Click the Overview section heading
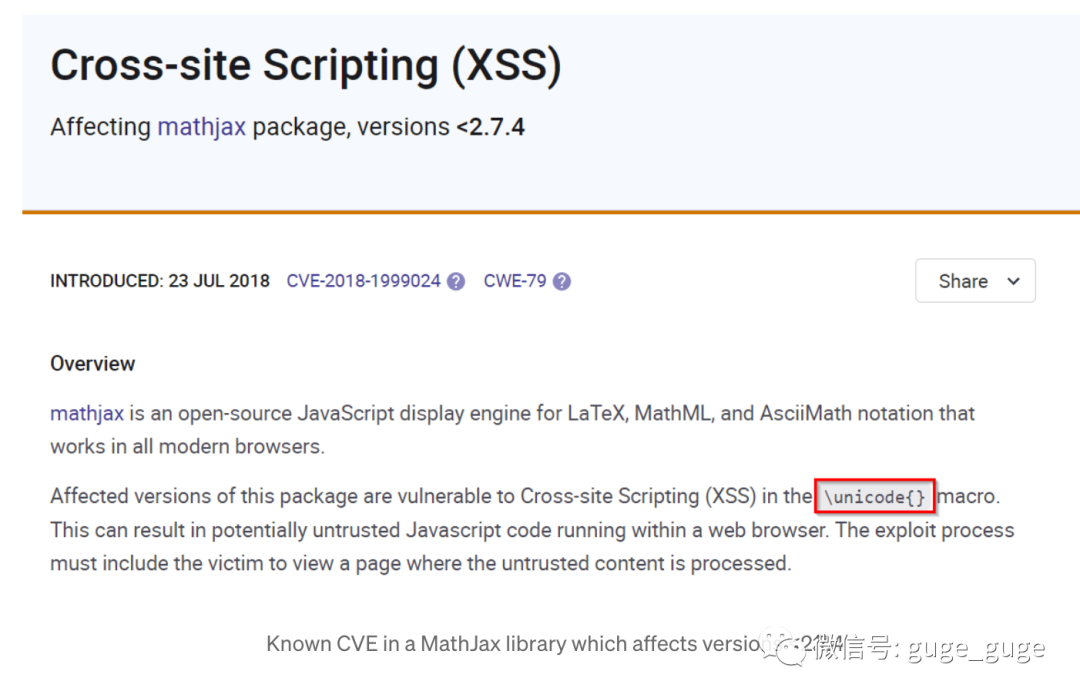This screenshot has width=1080, height=698. tap(92, 363)
